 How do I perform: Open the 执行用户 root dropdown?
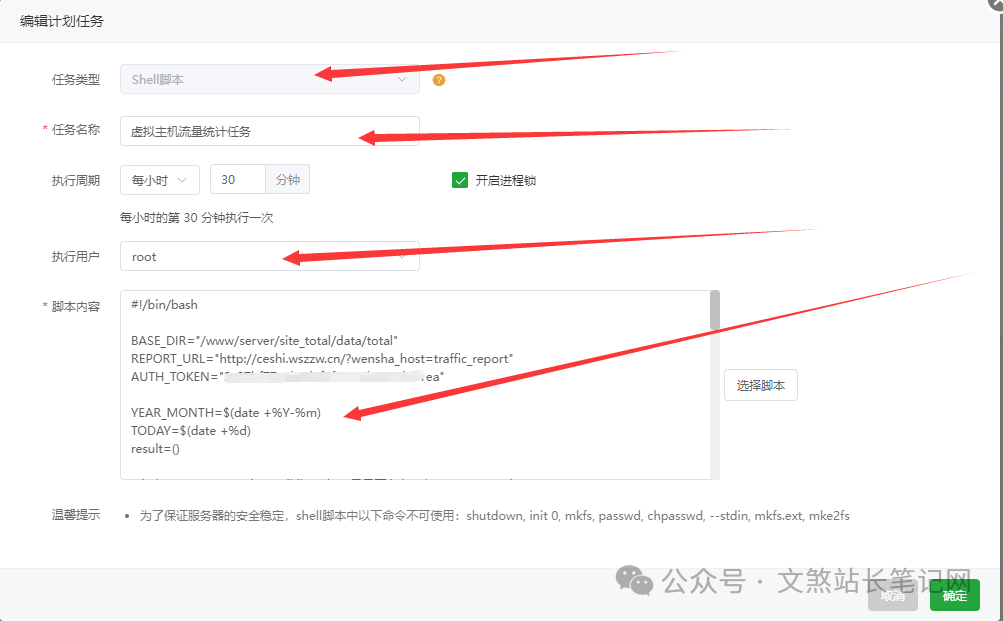point(270,256)
